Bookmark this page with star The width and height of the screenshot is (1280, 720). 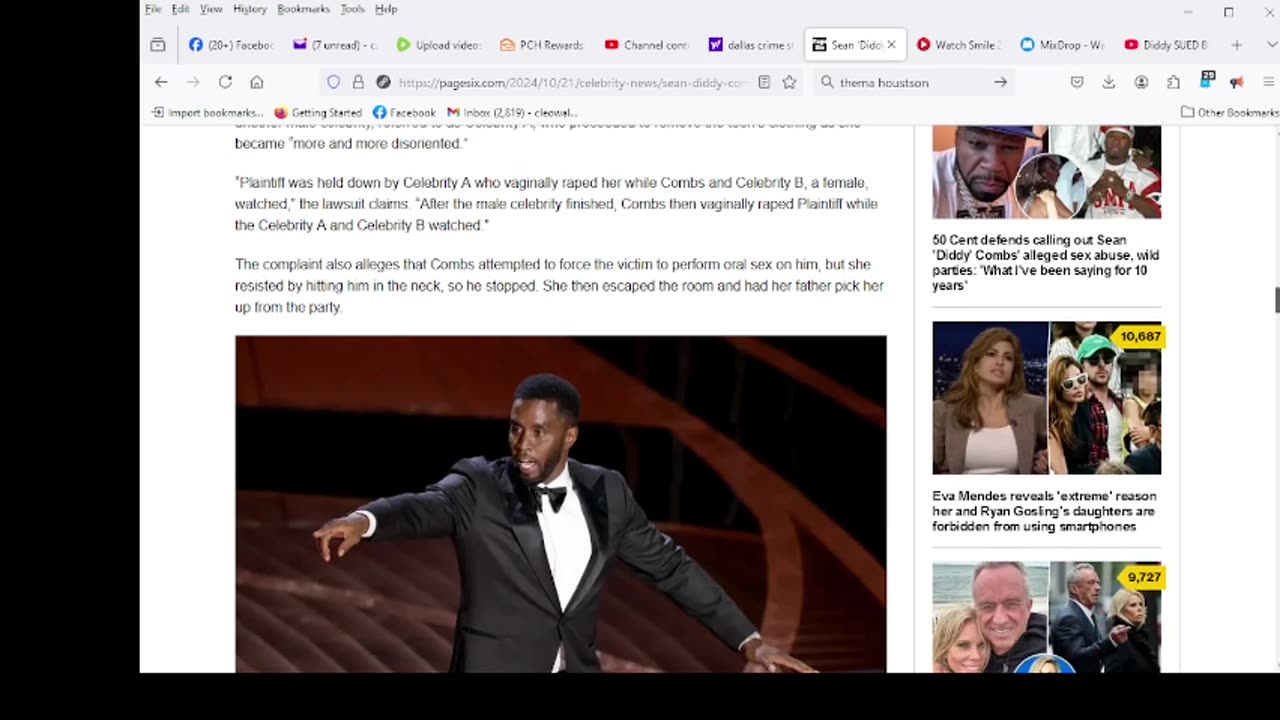pos(789,82)
